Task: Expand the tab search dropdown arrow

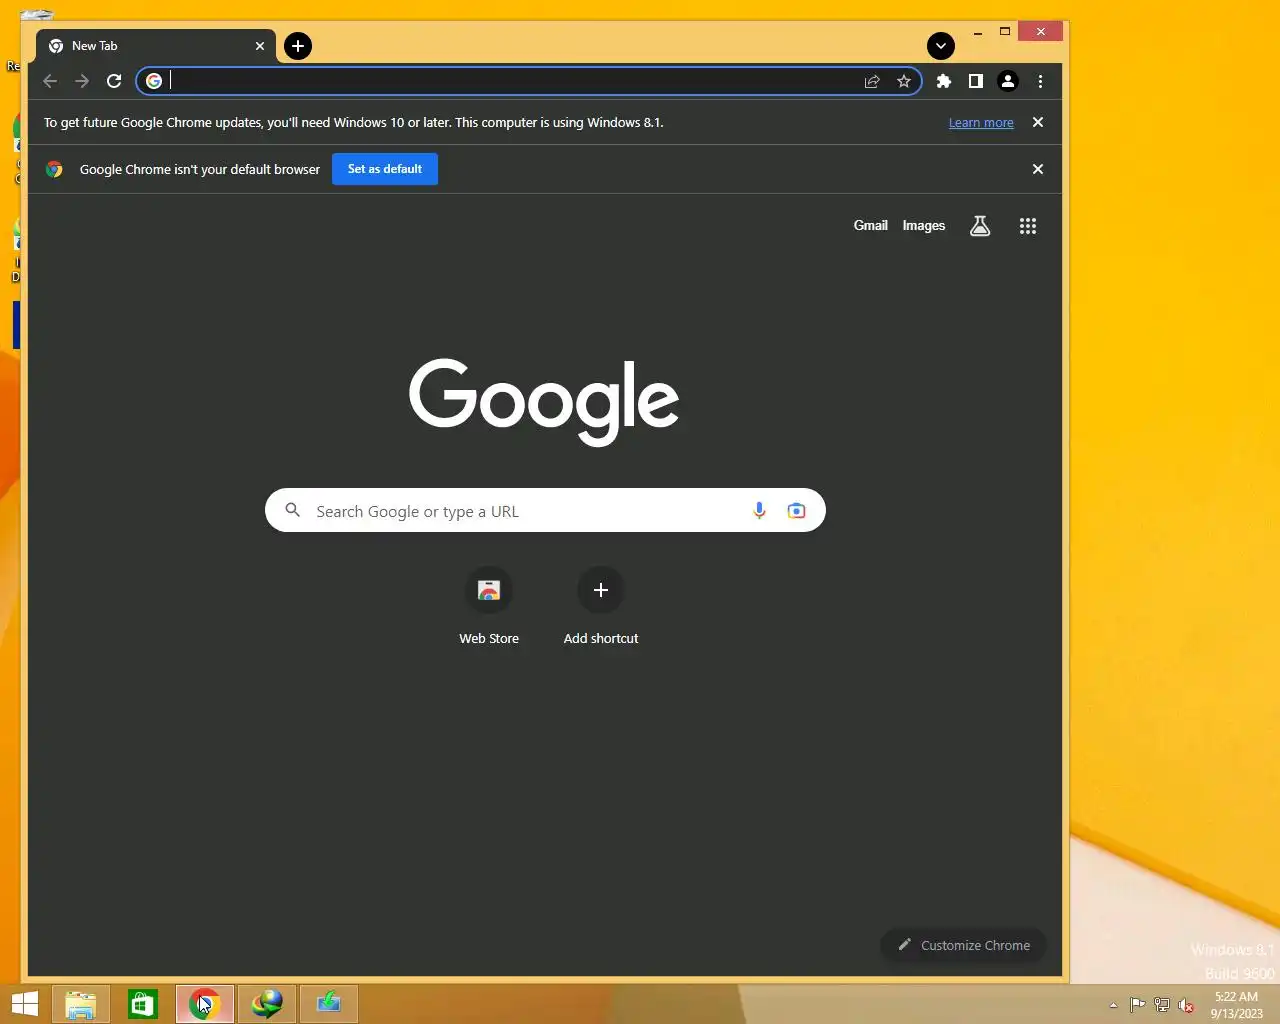Action: tap(941, 46)
